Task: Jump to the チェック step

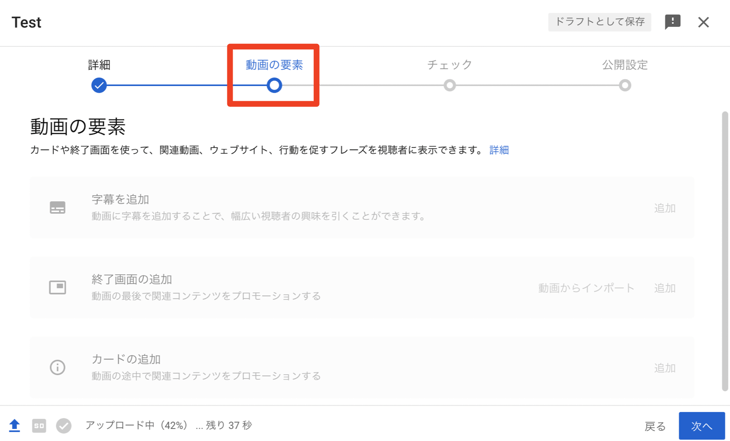Action: click(x=450, y=85)
